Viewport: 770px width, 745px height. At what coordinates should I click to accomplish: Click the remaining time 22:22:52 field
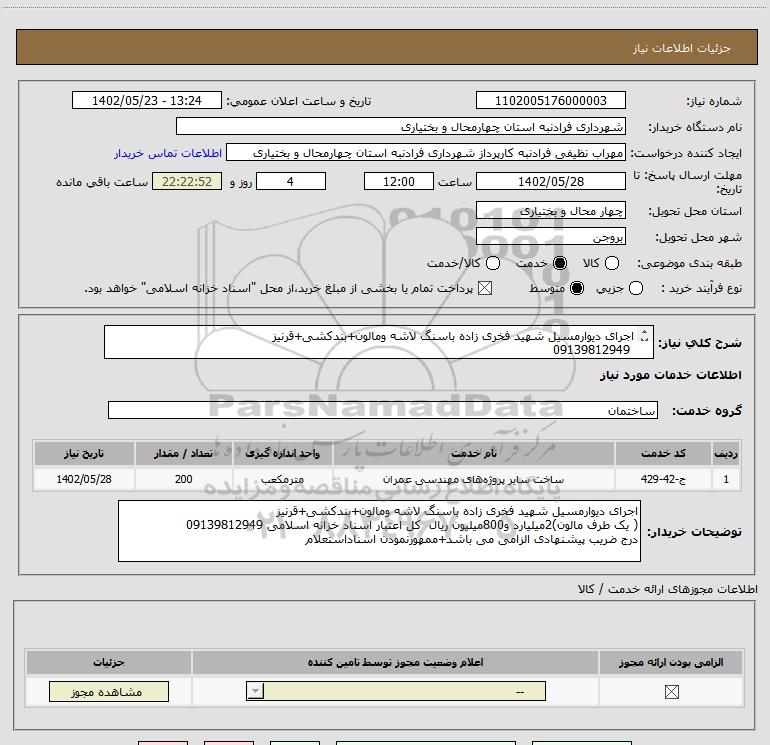click(x=187, y=181)
